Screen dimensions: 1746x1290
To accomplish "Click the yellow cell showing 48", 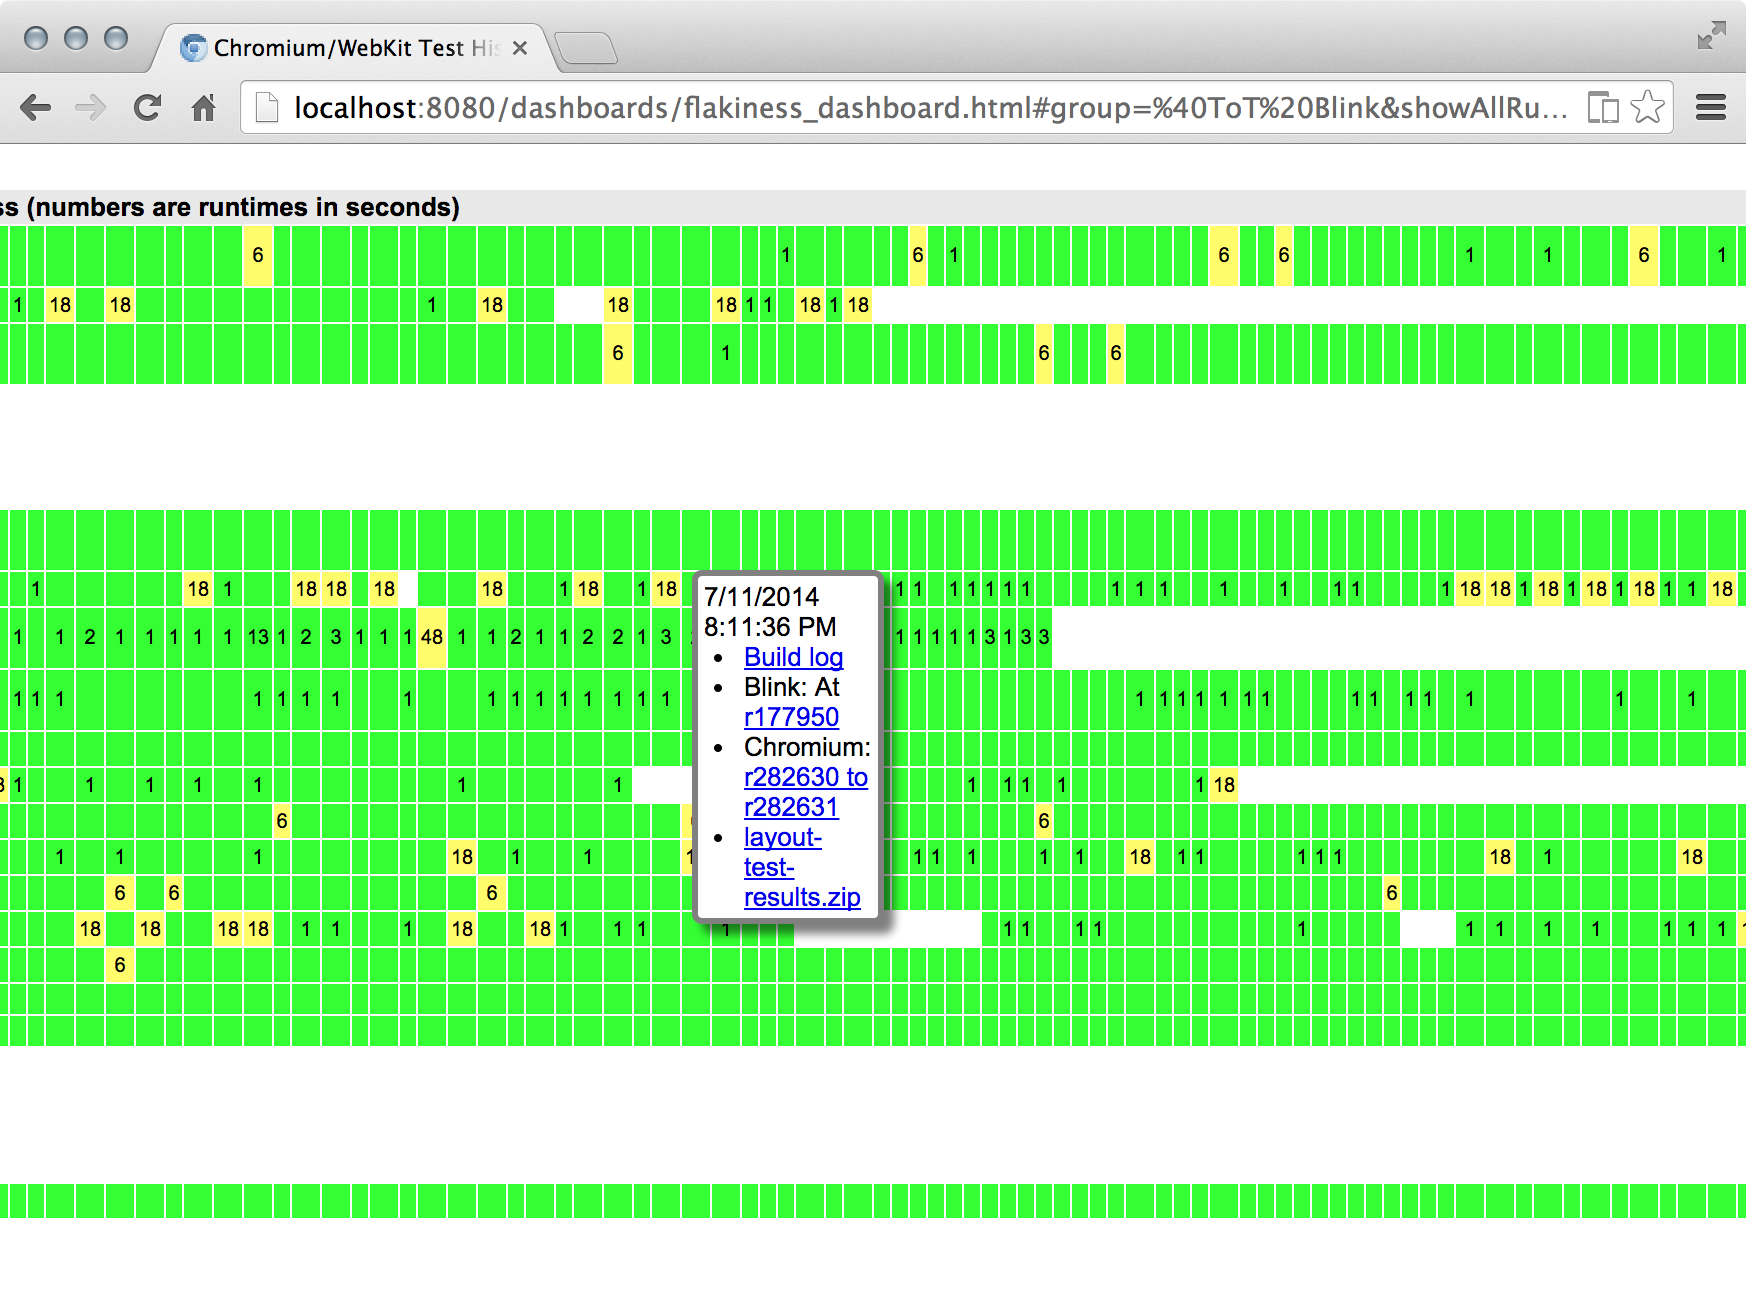I will point(432,637).
